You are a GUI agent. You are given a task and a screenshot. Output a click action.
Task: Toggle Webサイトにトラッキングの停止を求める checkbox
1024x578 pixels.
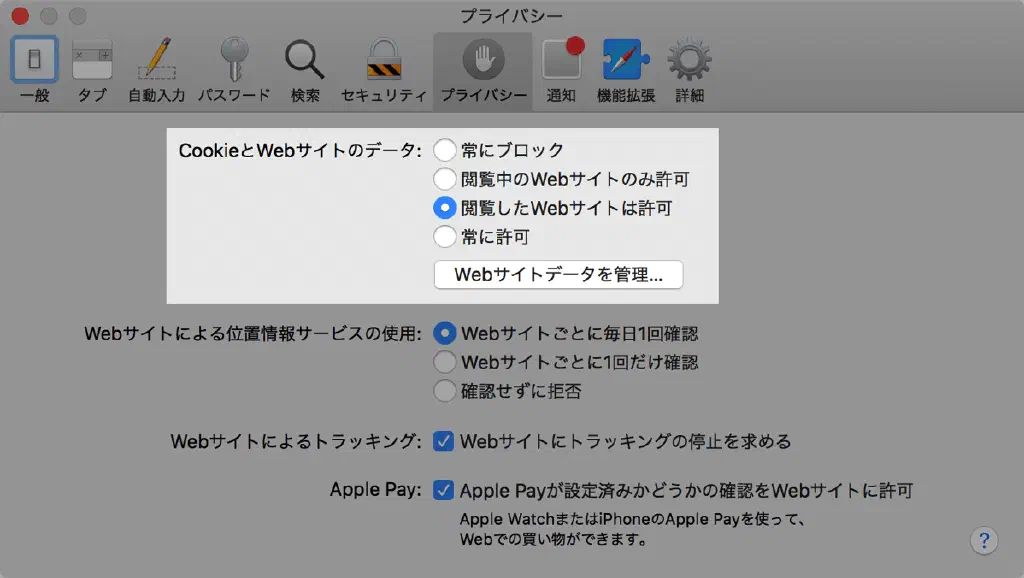click(x=444, y=442)
